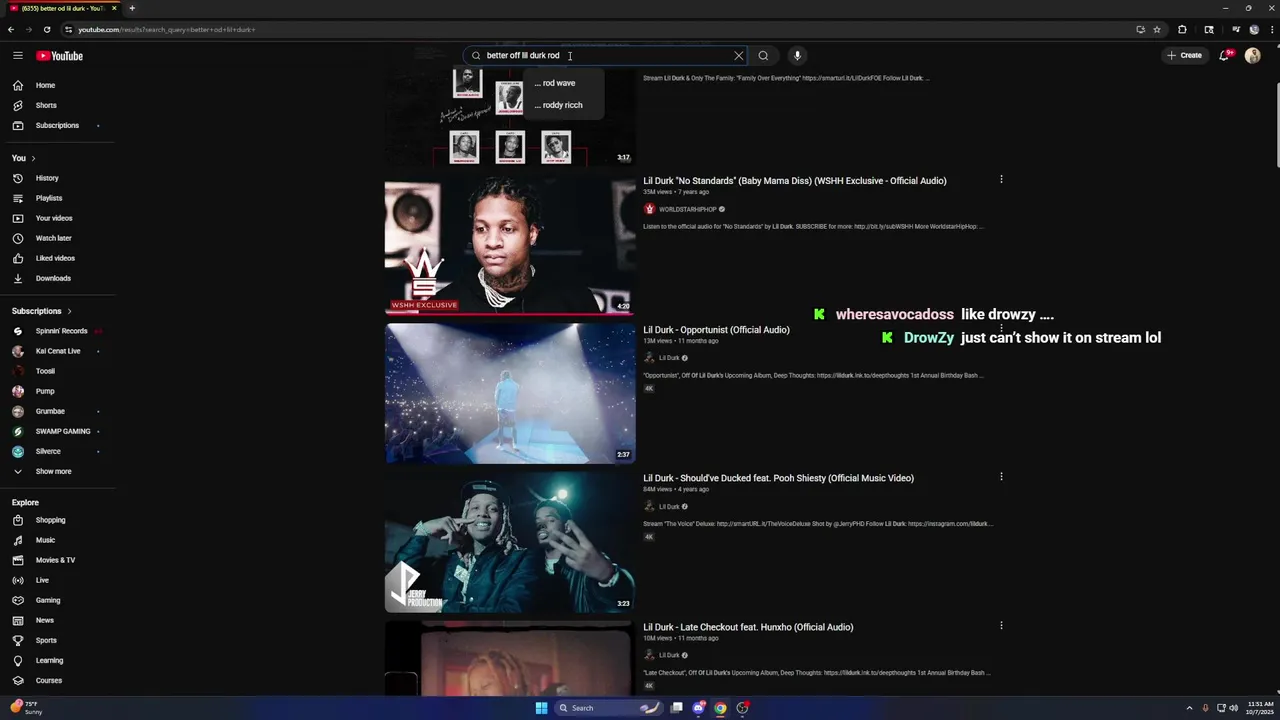Open the Windows Start menu
The image size is (1280, 720).
click(x=541, y=708)
